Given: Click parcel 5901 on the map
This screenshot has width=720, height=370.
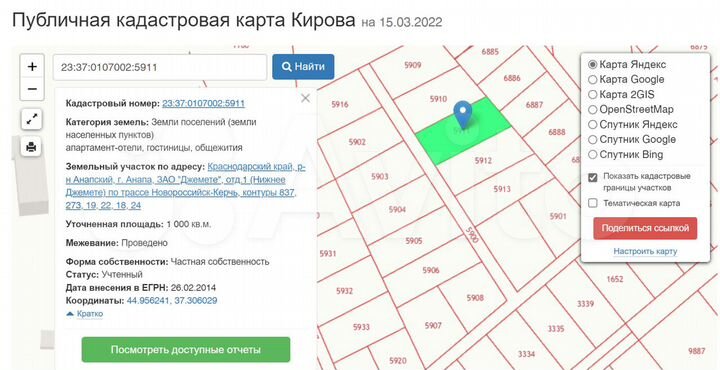Looking at the screenshot, I should 558,216.
